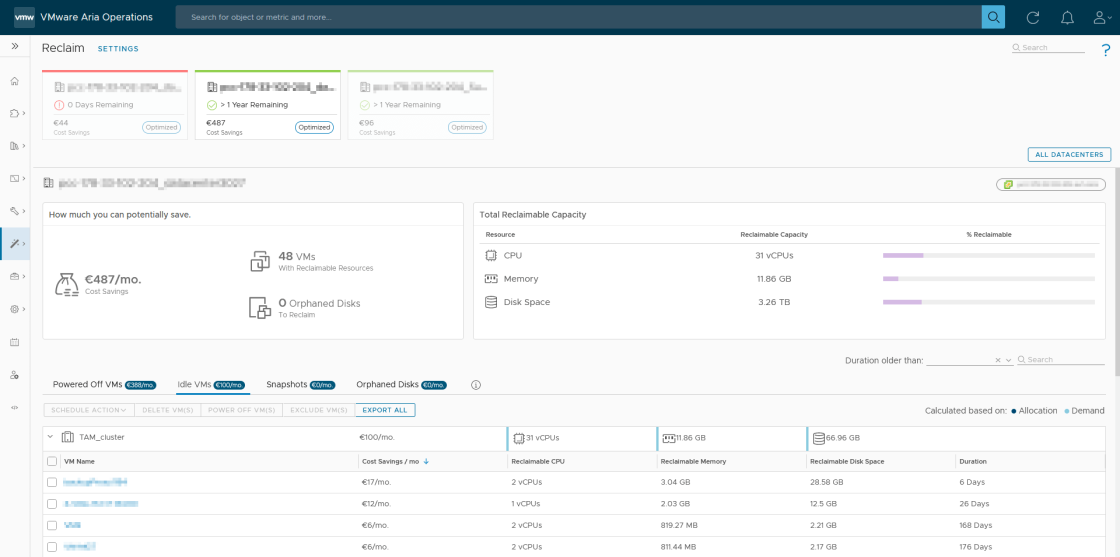Open the Duration older than dropdown

tap(1008, 360)
